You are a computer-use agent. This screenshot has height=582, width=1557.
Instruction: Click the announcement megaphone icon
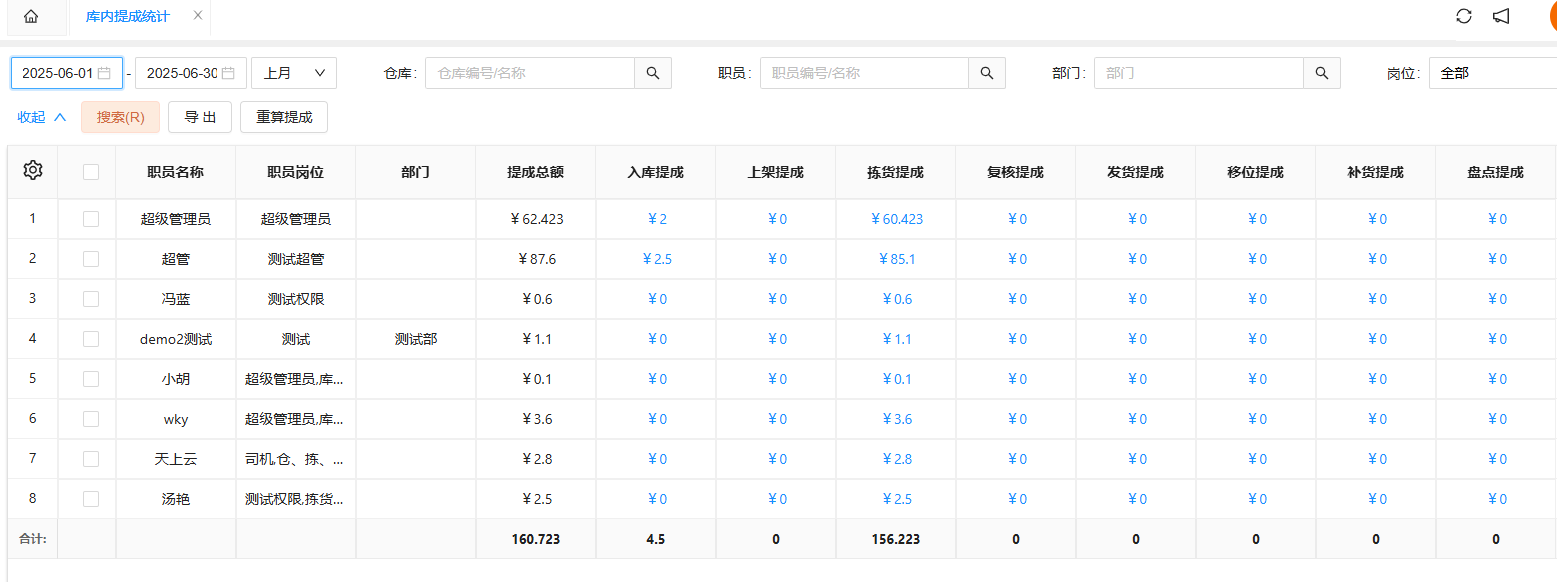[1500, 16]
